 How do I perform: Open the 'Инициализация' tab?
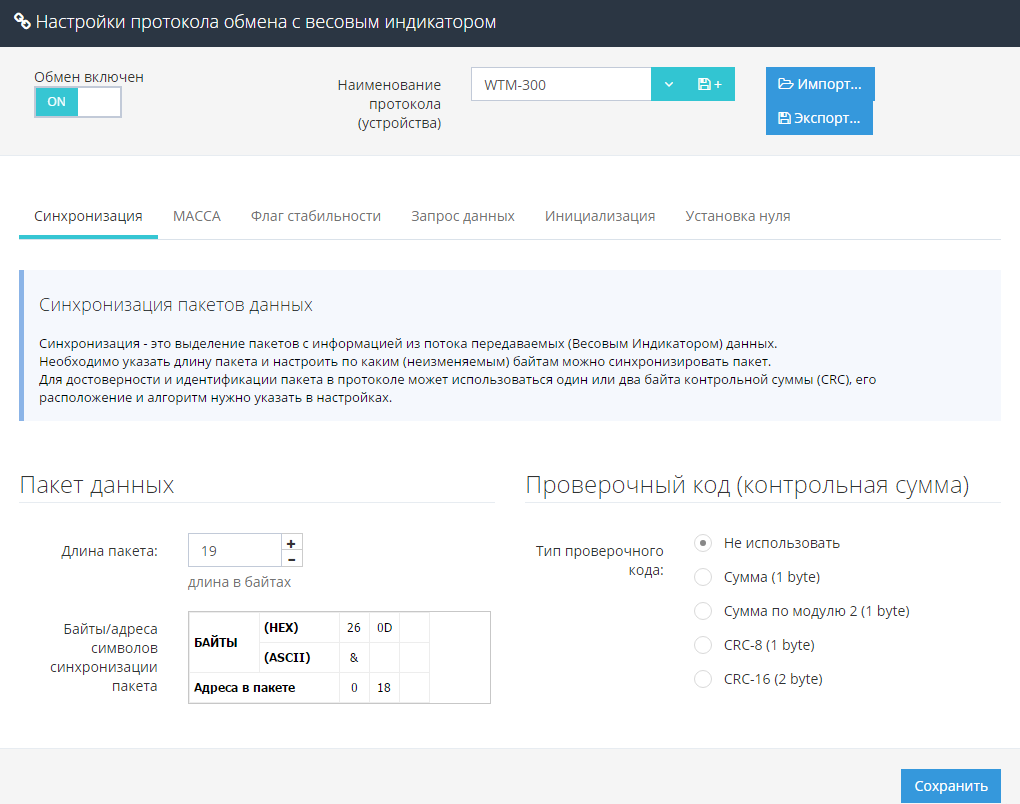pyautogui.click(x=600, y=216)
